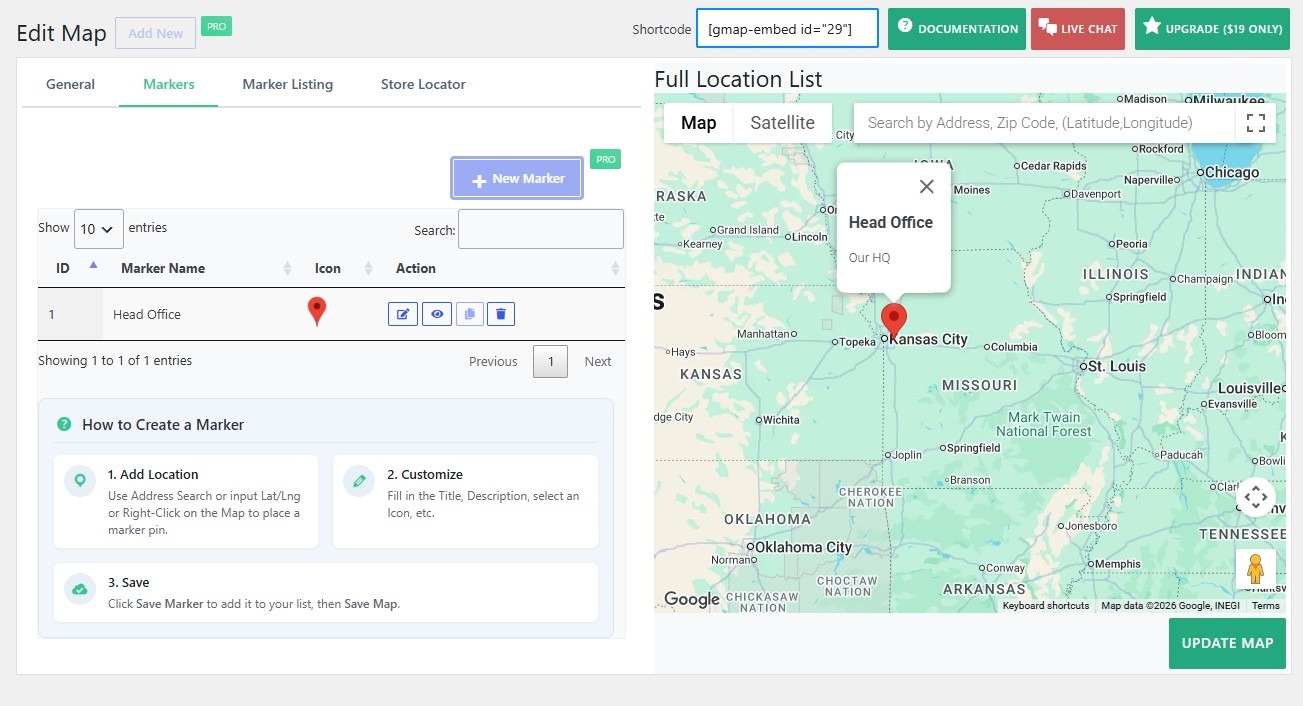
Task: Sort table by Action column
Action: click(501, 268)
